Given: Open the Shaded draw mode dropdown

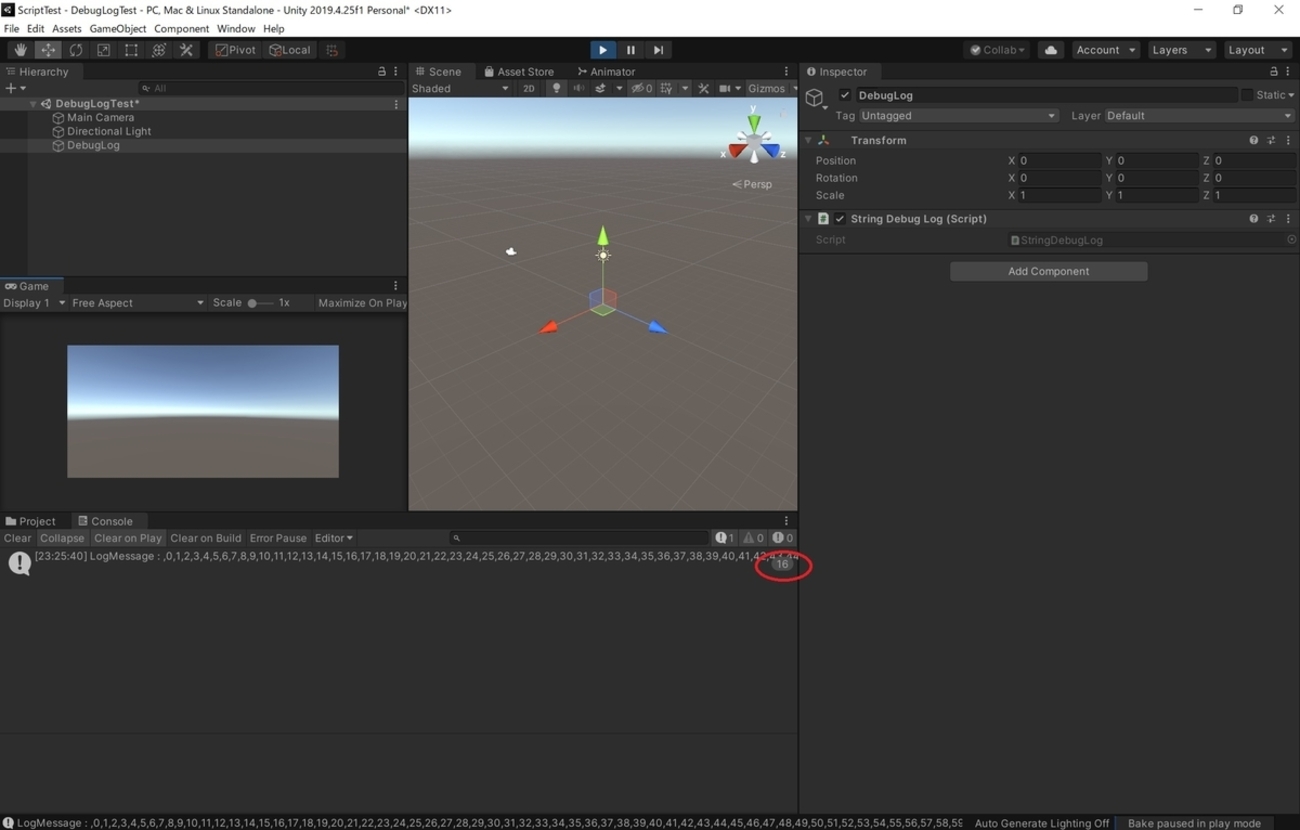Looking at the screenshot, I should coord(460,88).
